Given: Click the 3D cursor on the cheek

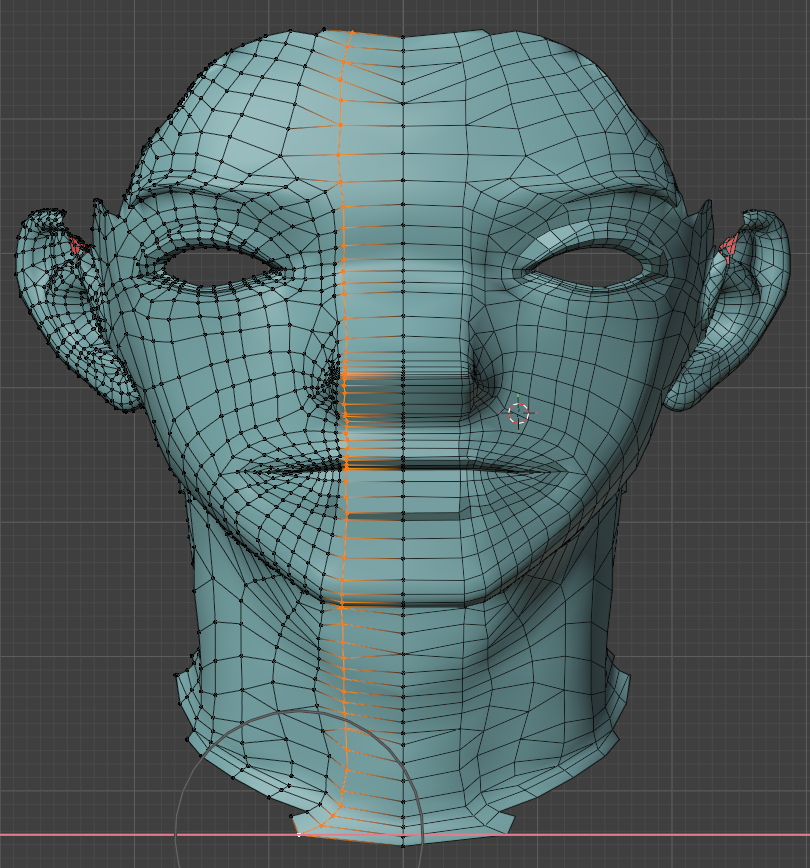Looking at the screenshot, I should (518, 413).
